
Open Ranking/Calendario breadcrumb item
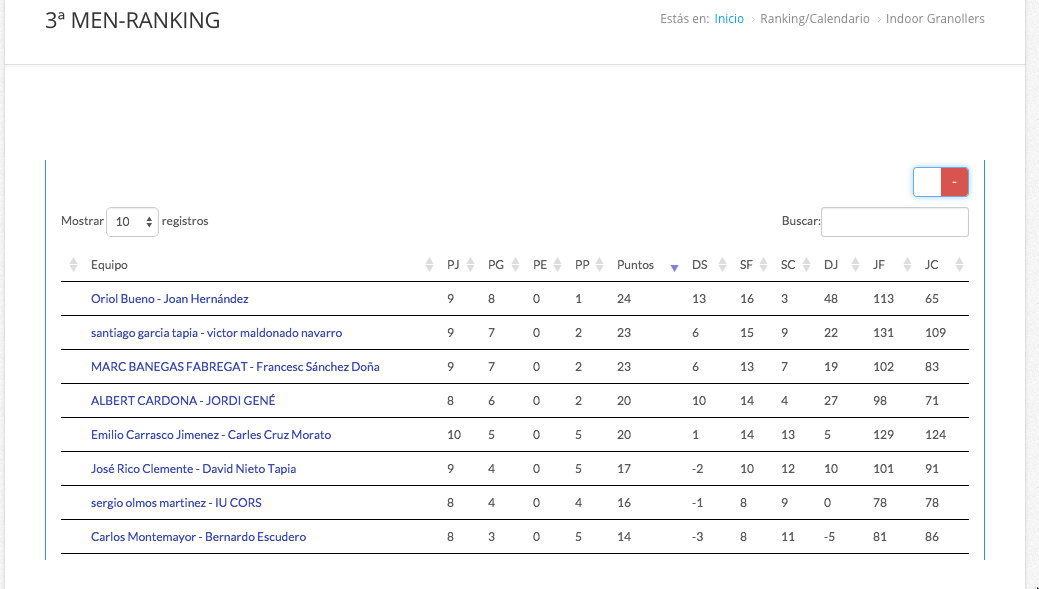pyautogui.click(x=814, y=19)
